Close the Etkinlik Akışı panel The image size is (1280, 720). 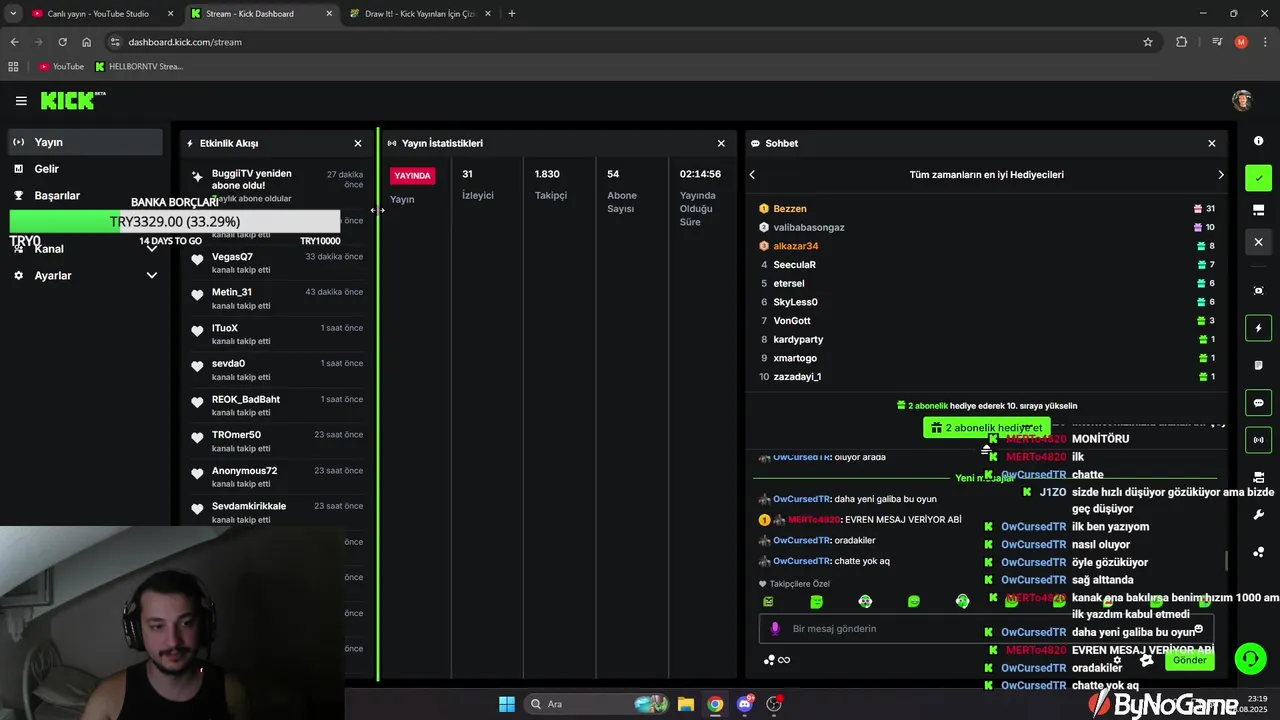(358, 143)
